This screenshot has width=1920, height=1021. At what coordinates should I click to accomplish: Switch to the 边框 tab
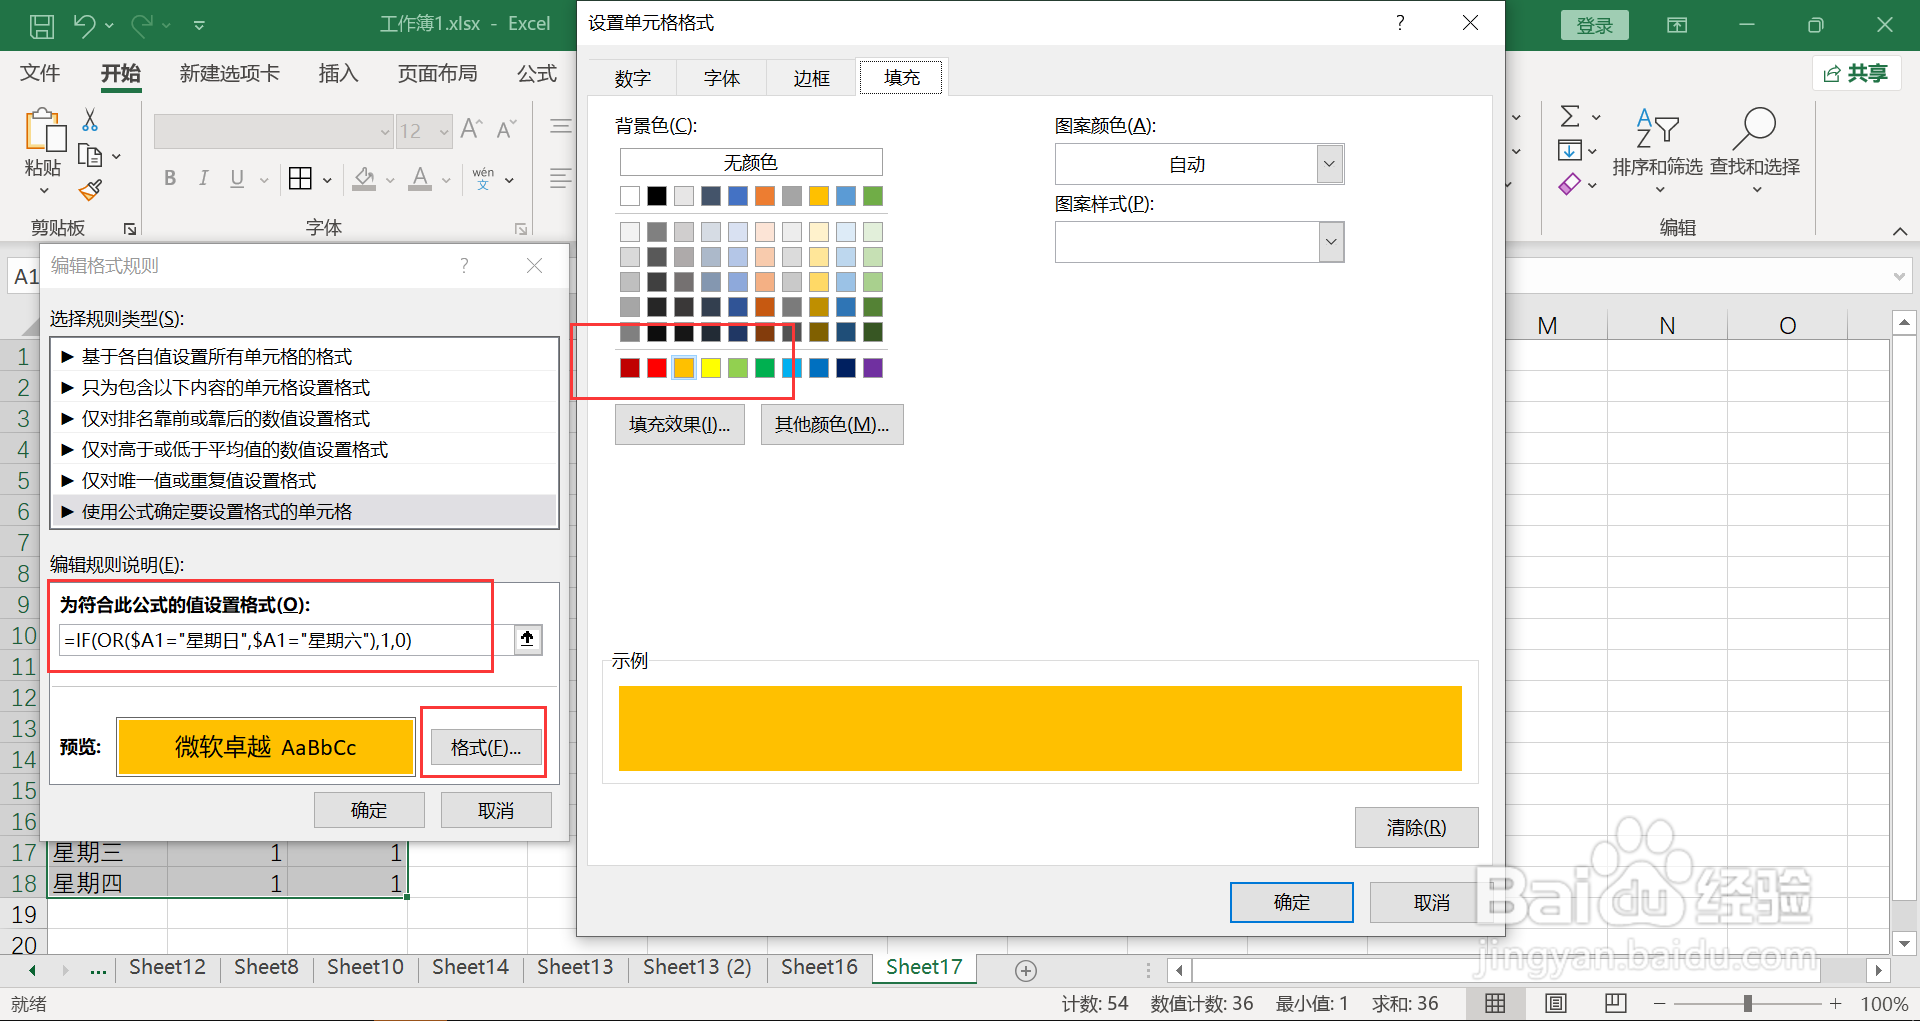[811, 77]
